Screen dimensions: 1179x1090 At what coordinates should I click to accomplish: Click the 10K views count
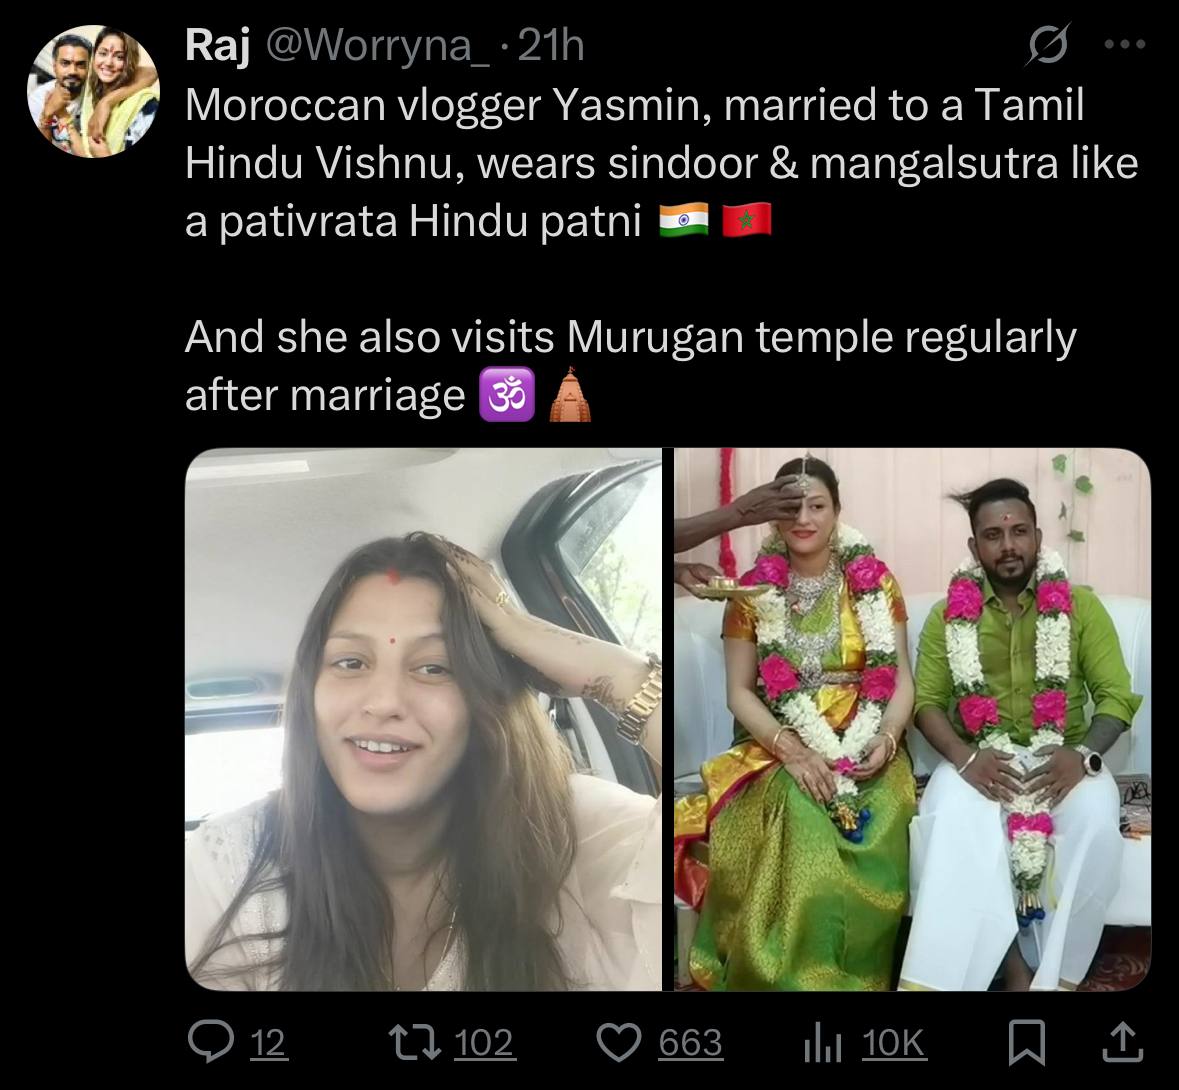tap(893, 1043)
